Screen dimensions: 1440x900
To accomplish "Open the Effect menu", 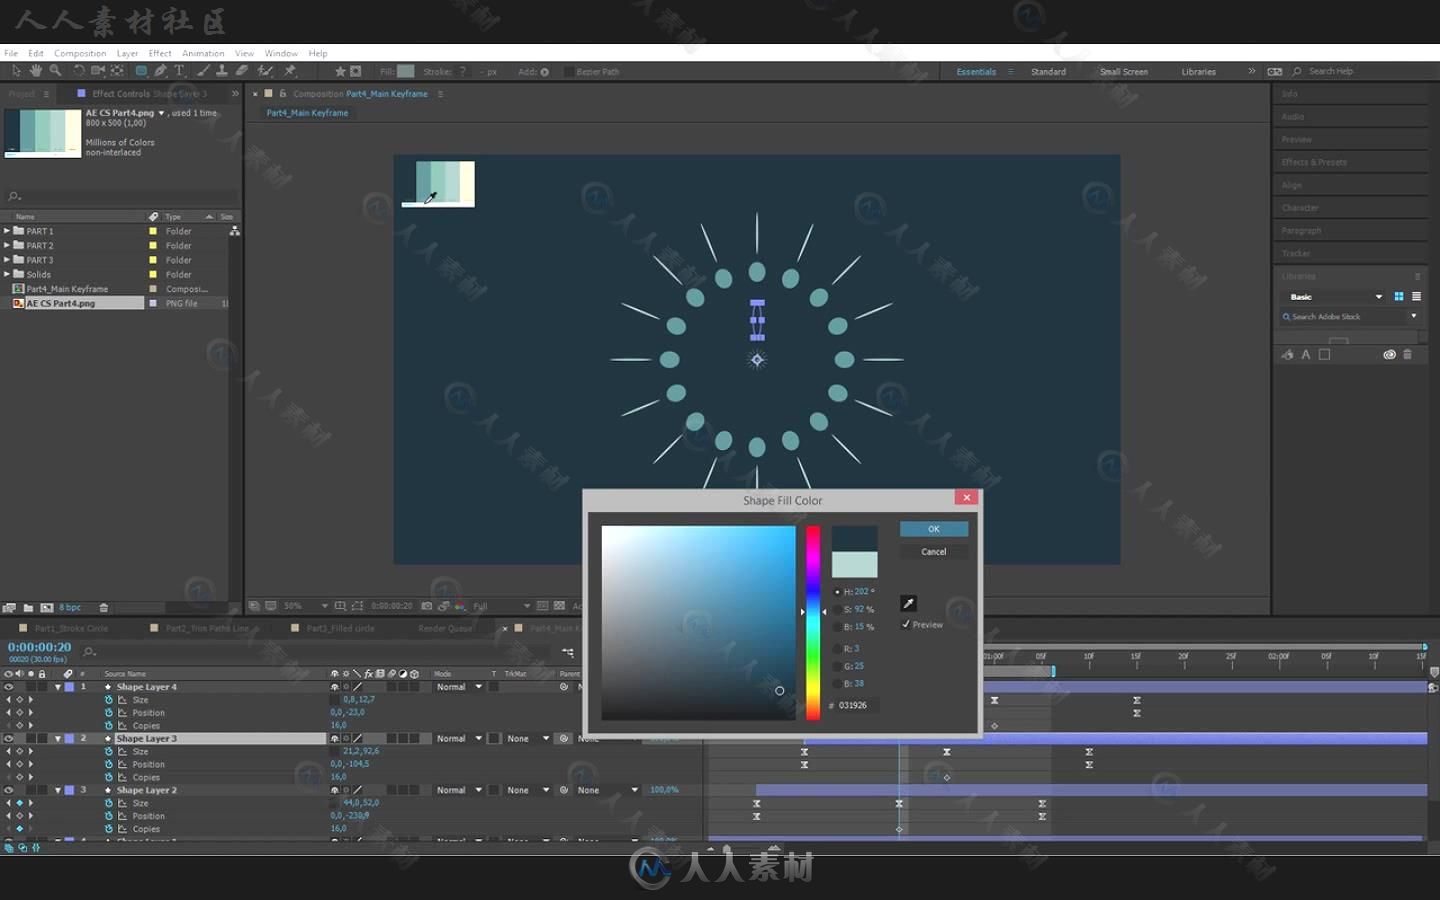I will [160, 53].
